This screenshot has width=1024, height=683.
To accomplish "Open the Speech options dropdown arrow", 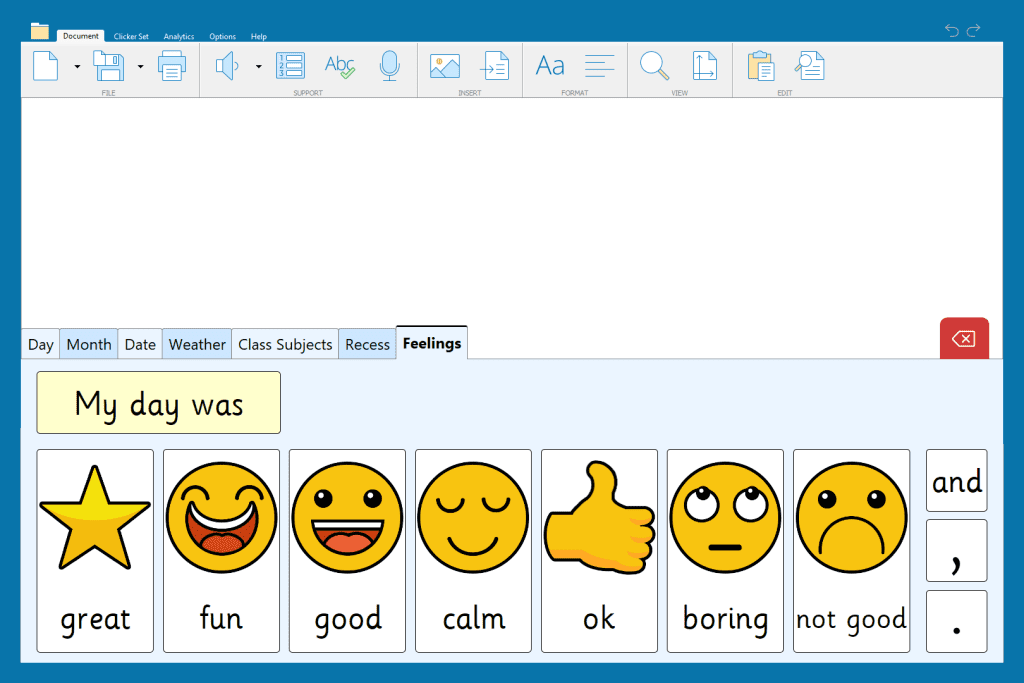I will point(259,67).
